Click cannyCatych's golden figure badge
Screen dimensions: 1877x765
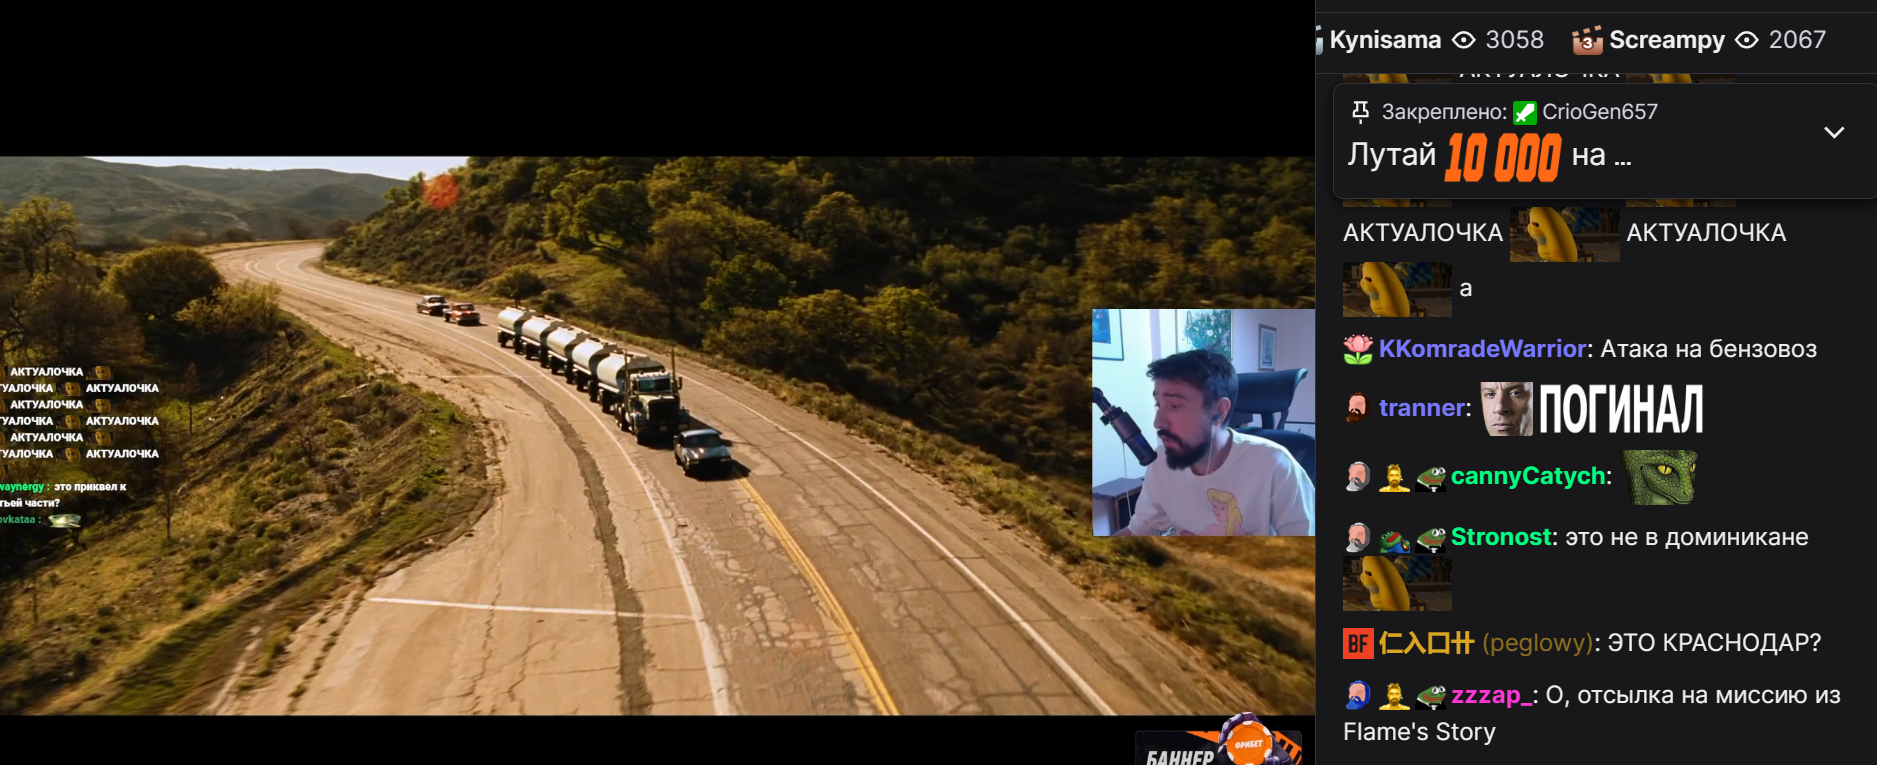point(1394,478)
